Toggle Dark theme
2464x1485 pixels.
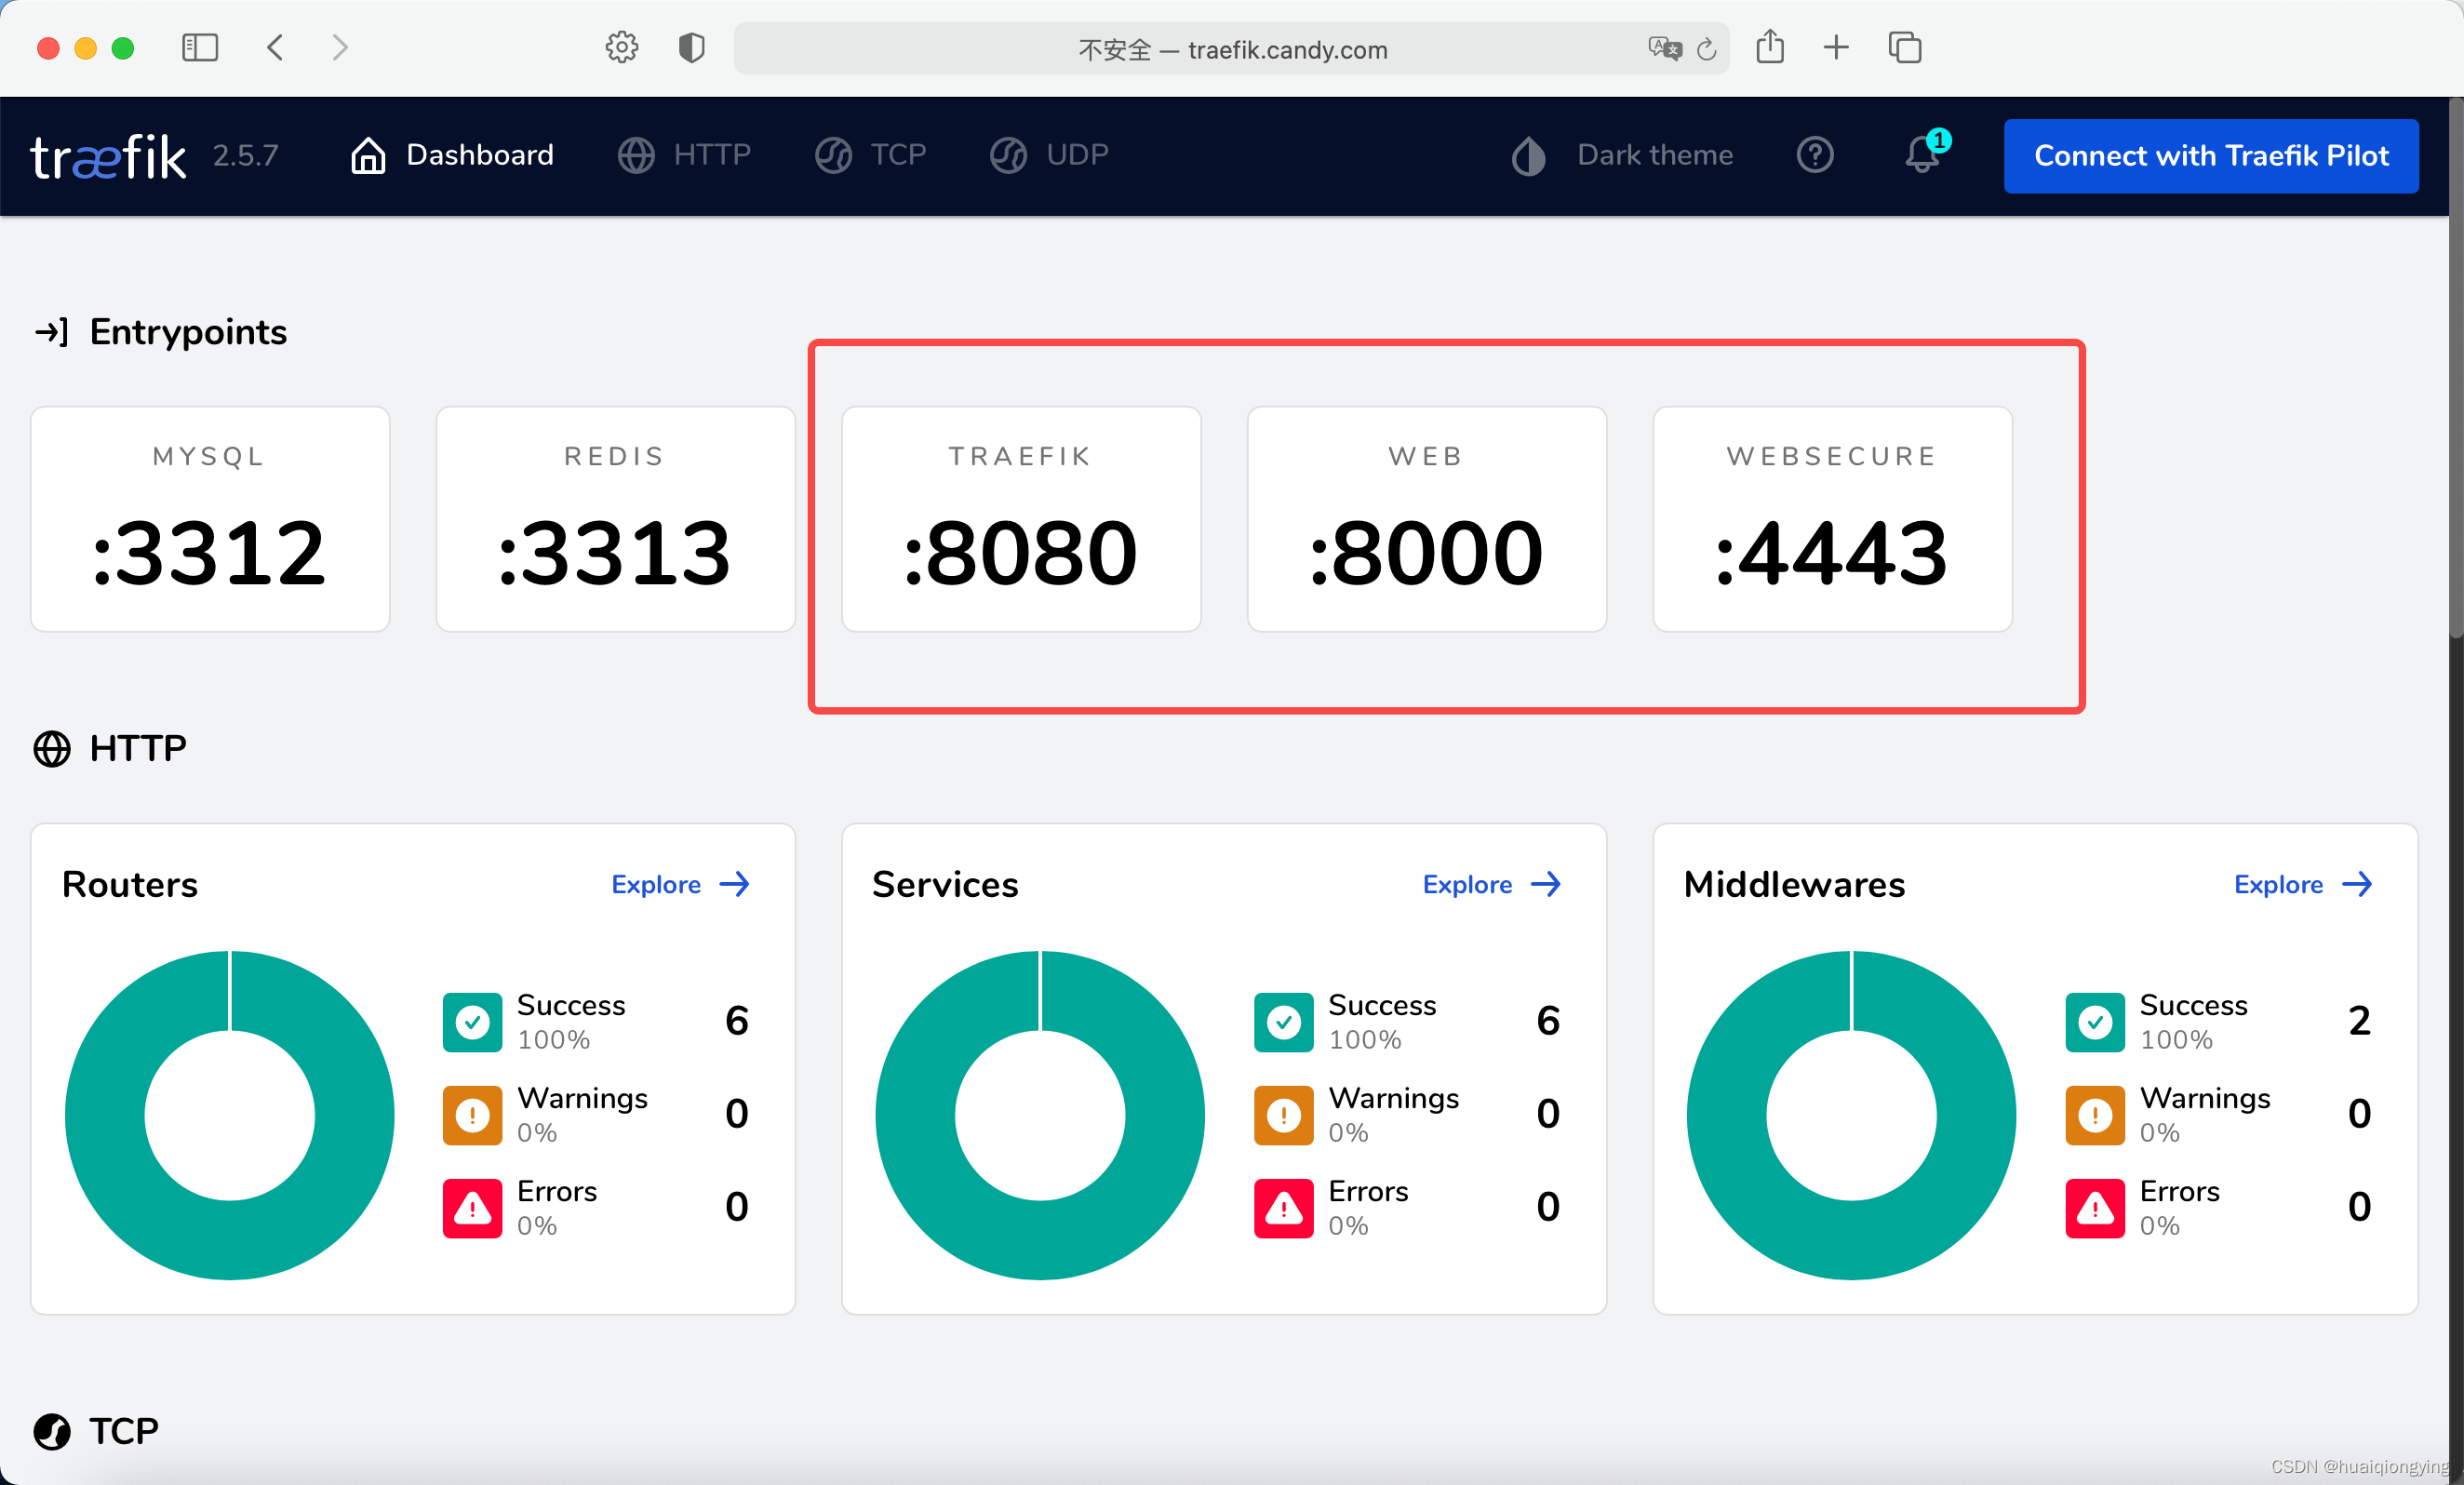pyautogui.click(x=1621, y=155)
